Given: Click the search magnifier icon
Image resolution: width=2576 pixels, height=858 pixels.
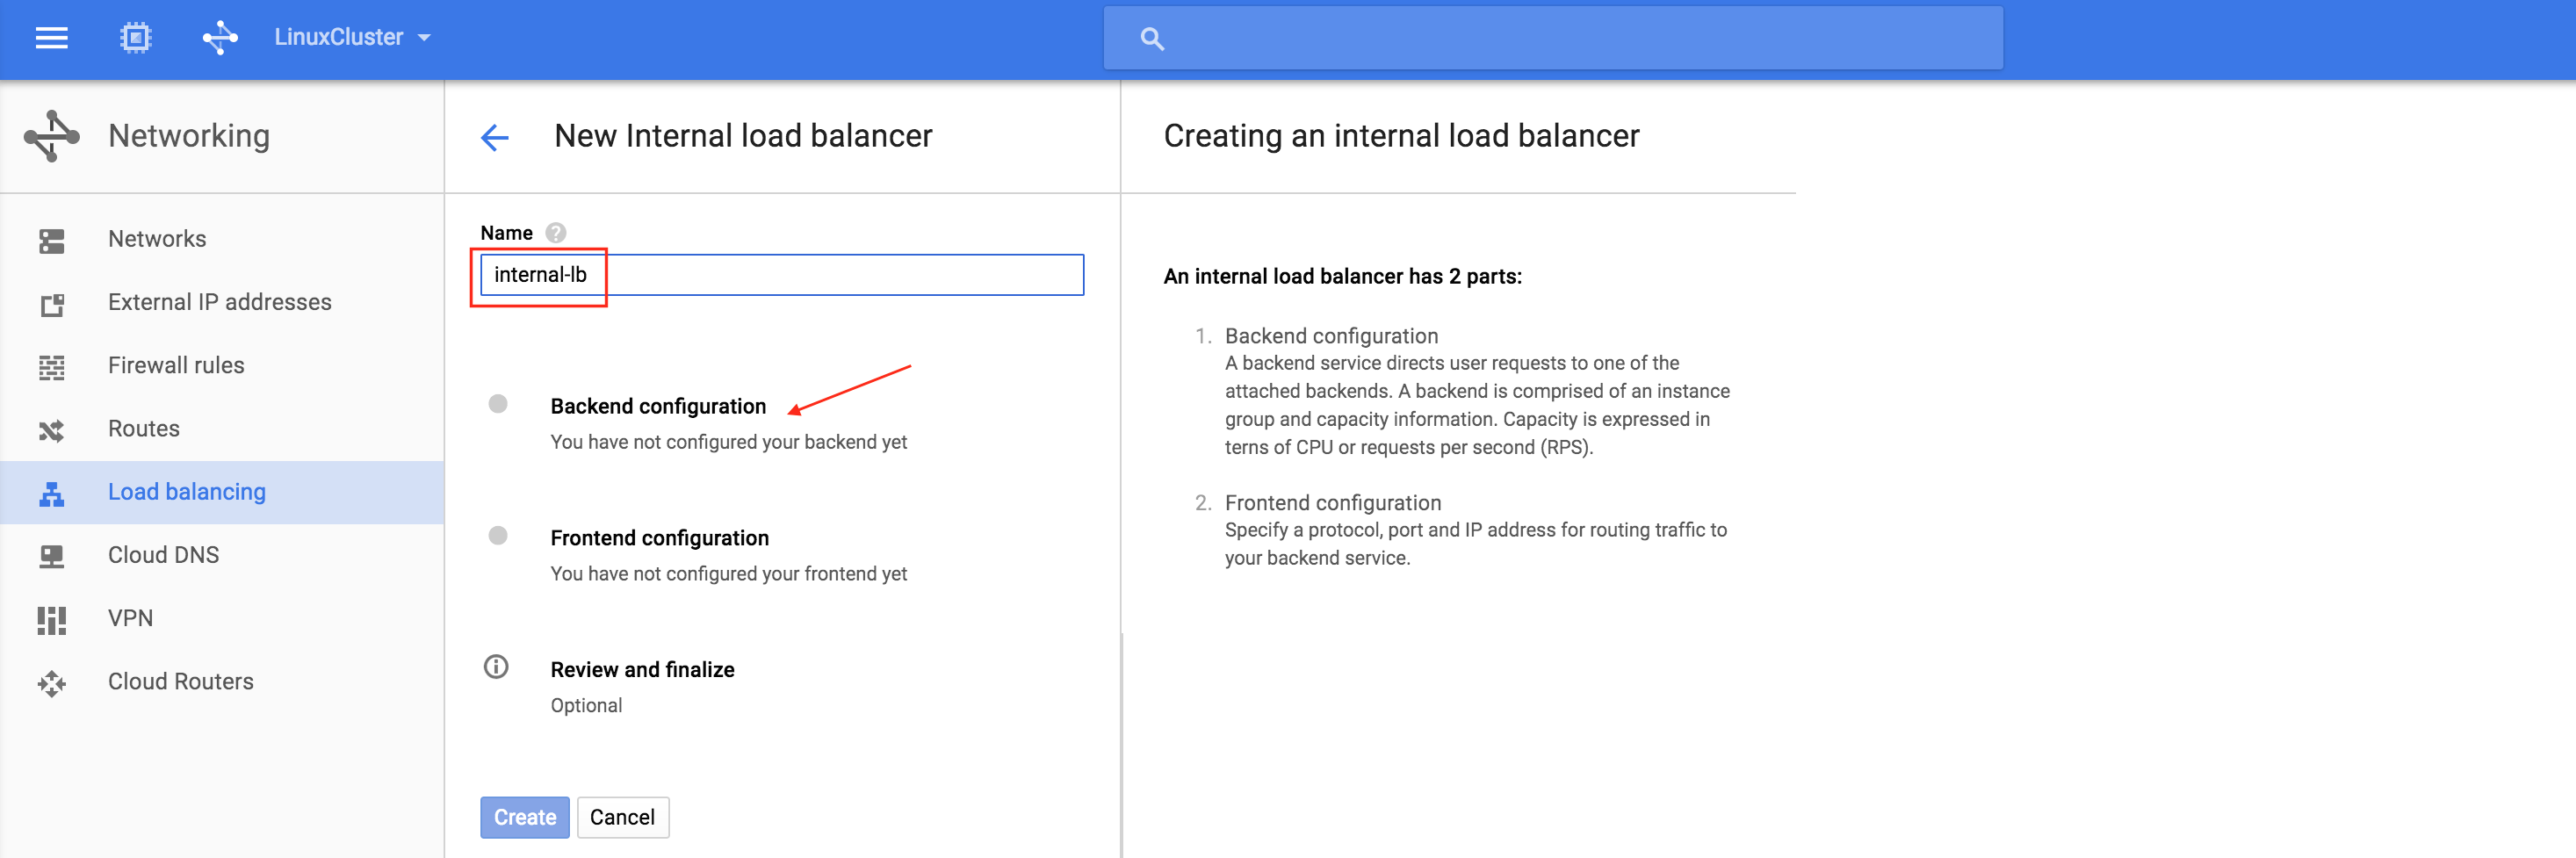Looking at the screenshot, I should [1152, 39].
